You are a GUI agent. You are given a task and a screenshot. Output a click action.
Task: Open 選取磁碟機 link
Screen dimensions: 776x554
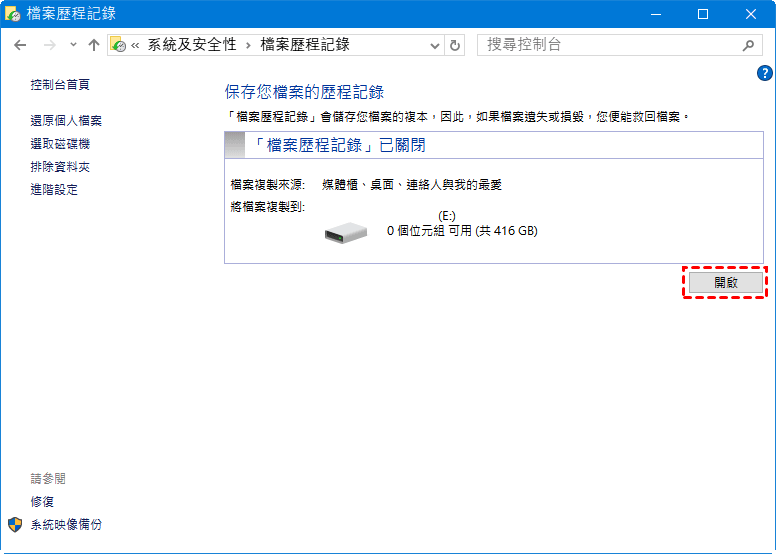60,144
